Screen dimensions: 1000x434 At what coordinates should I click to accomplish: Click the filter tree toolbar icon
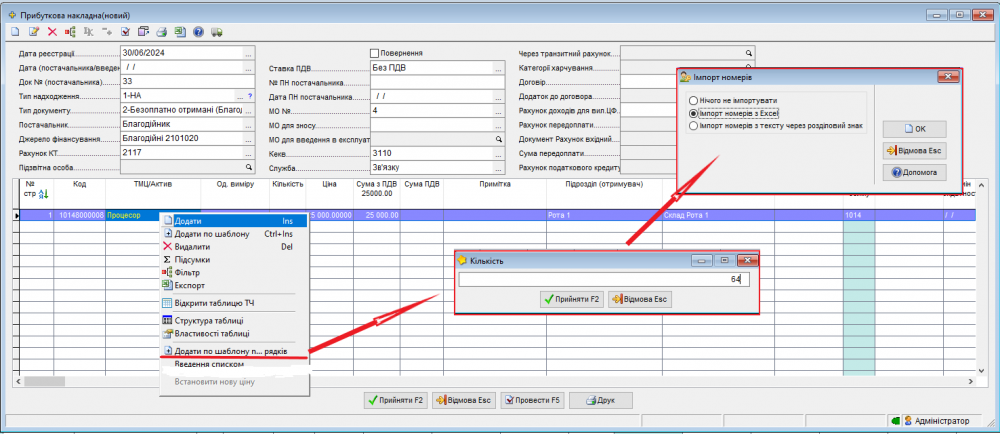coord(70,31)
